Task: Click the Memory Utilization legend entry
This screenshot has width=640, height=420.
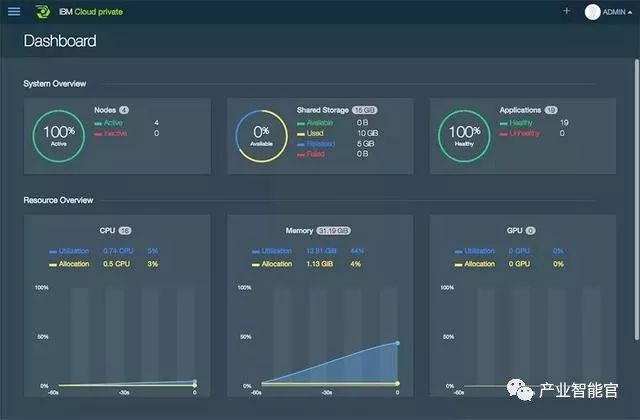Action: tap(272, 251)
